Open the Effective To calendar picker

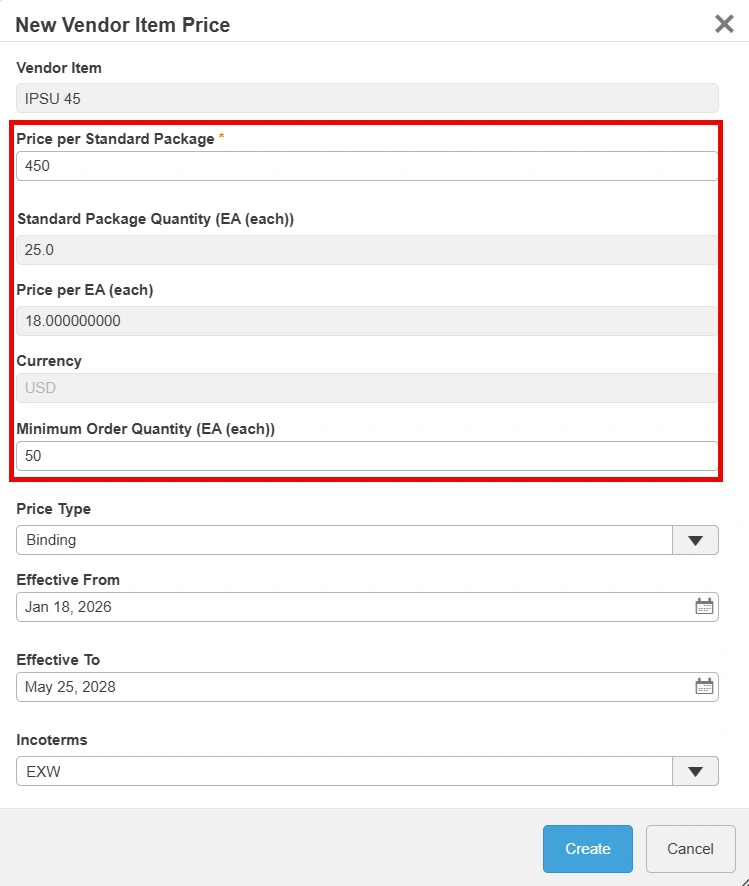point(704,687)
